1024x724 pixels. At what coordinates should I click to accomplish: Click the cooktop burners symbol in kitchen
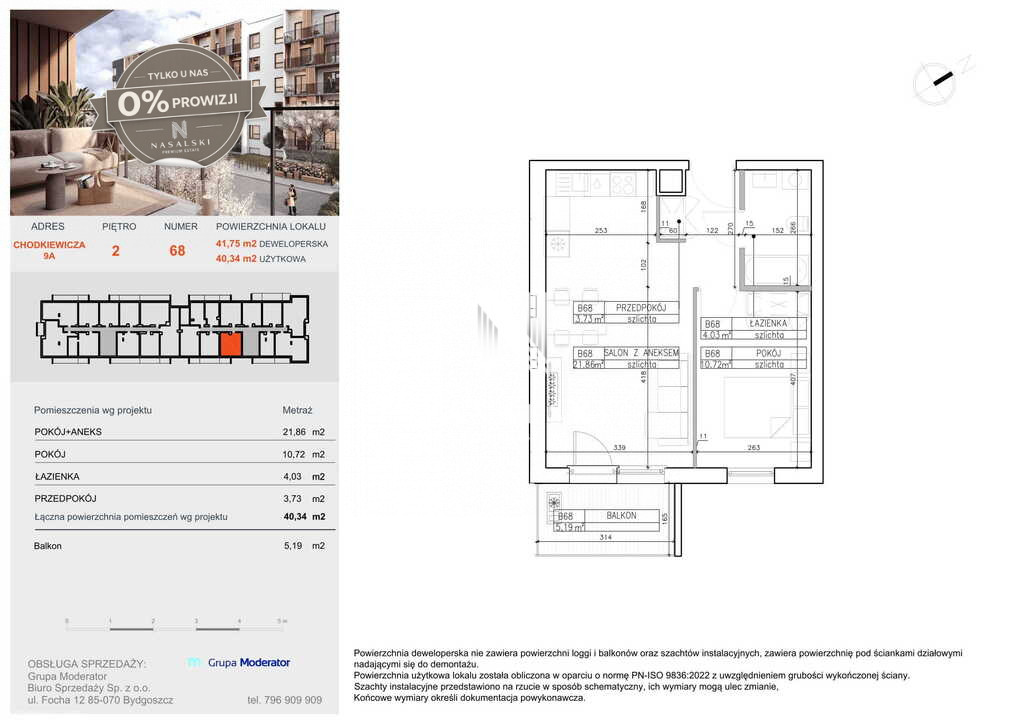click(622, 183)
